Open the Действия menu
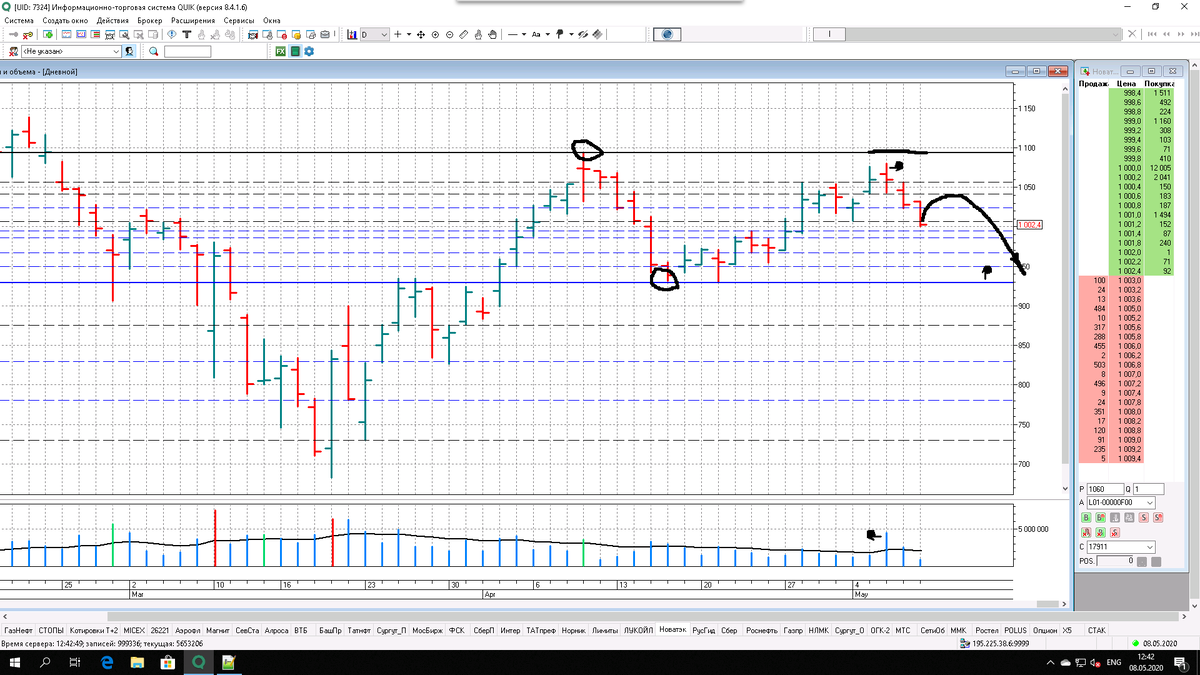Image resolution: width=1200 pixels, height=675 pixels. 112,20
